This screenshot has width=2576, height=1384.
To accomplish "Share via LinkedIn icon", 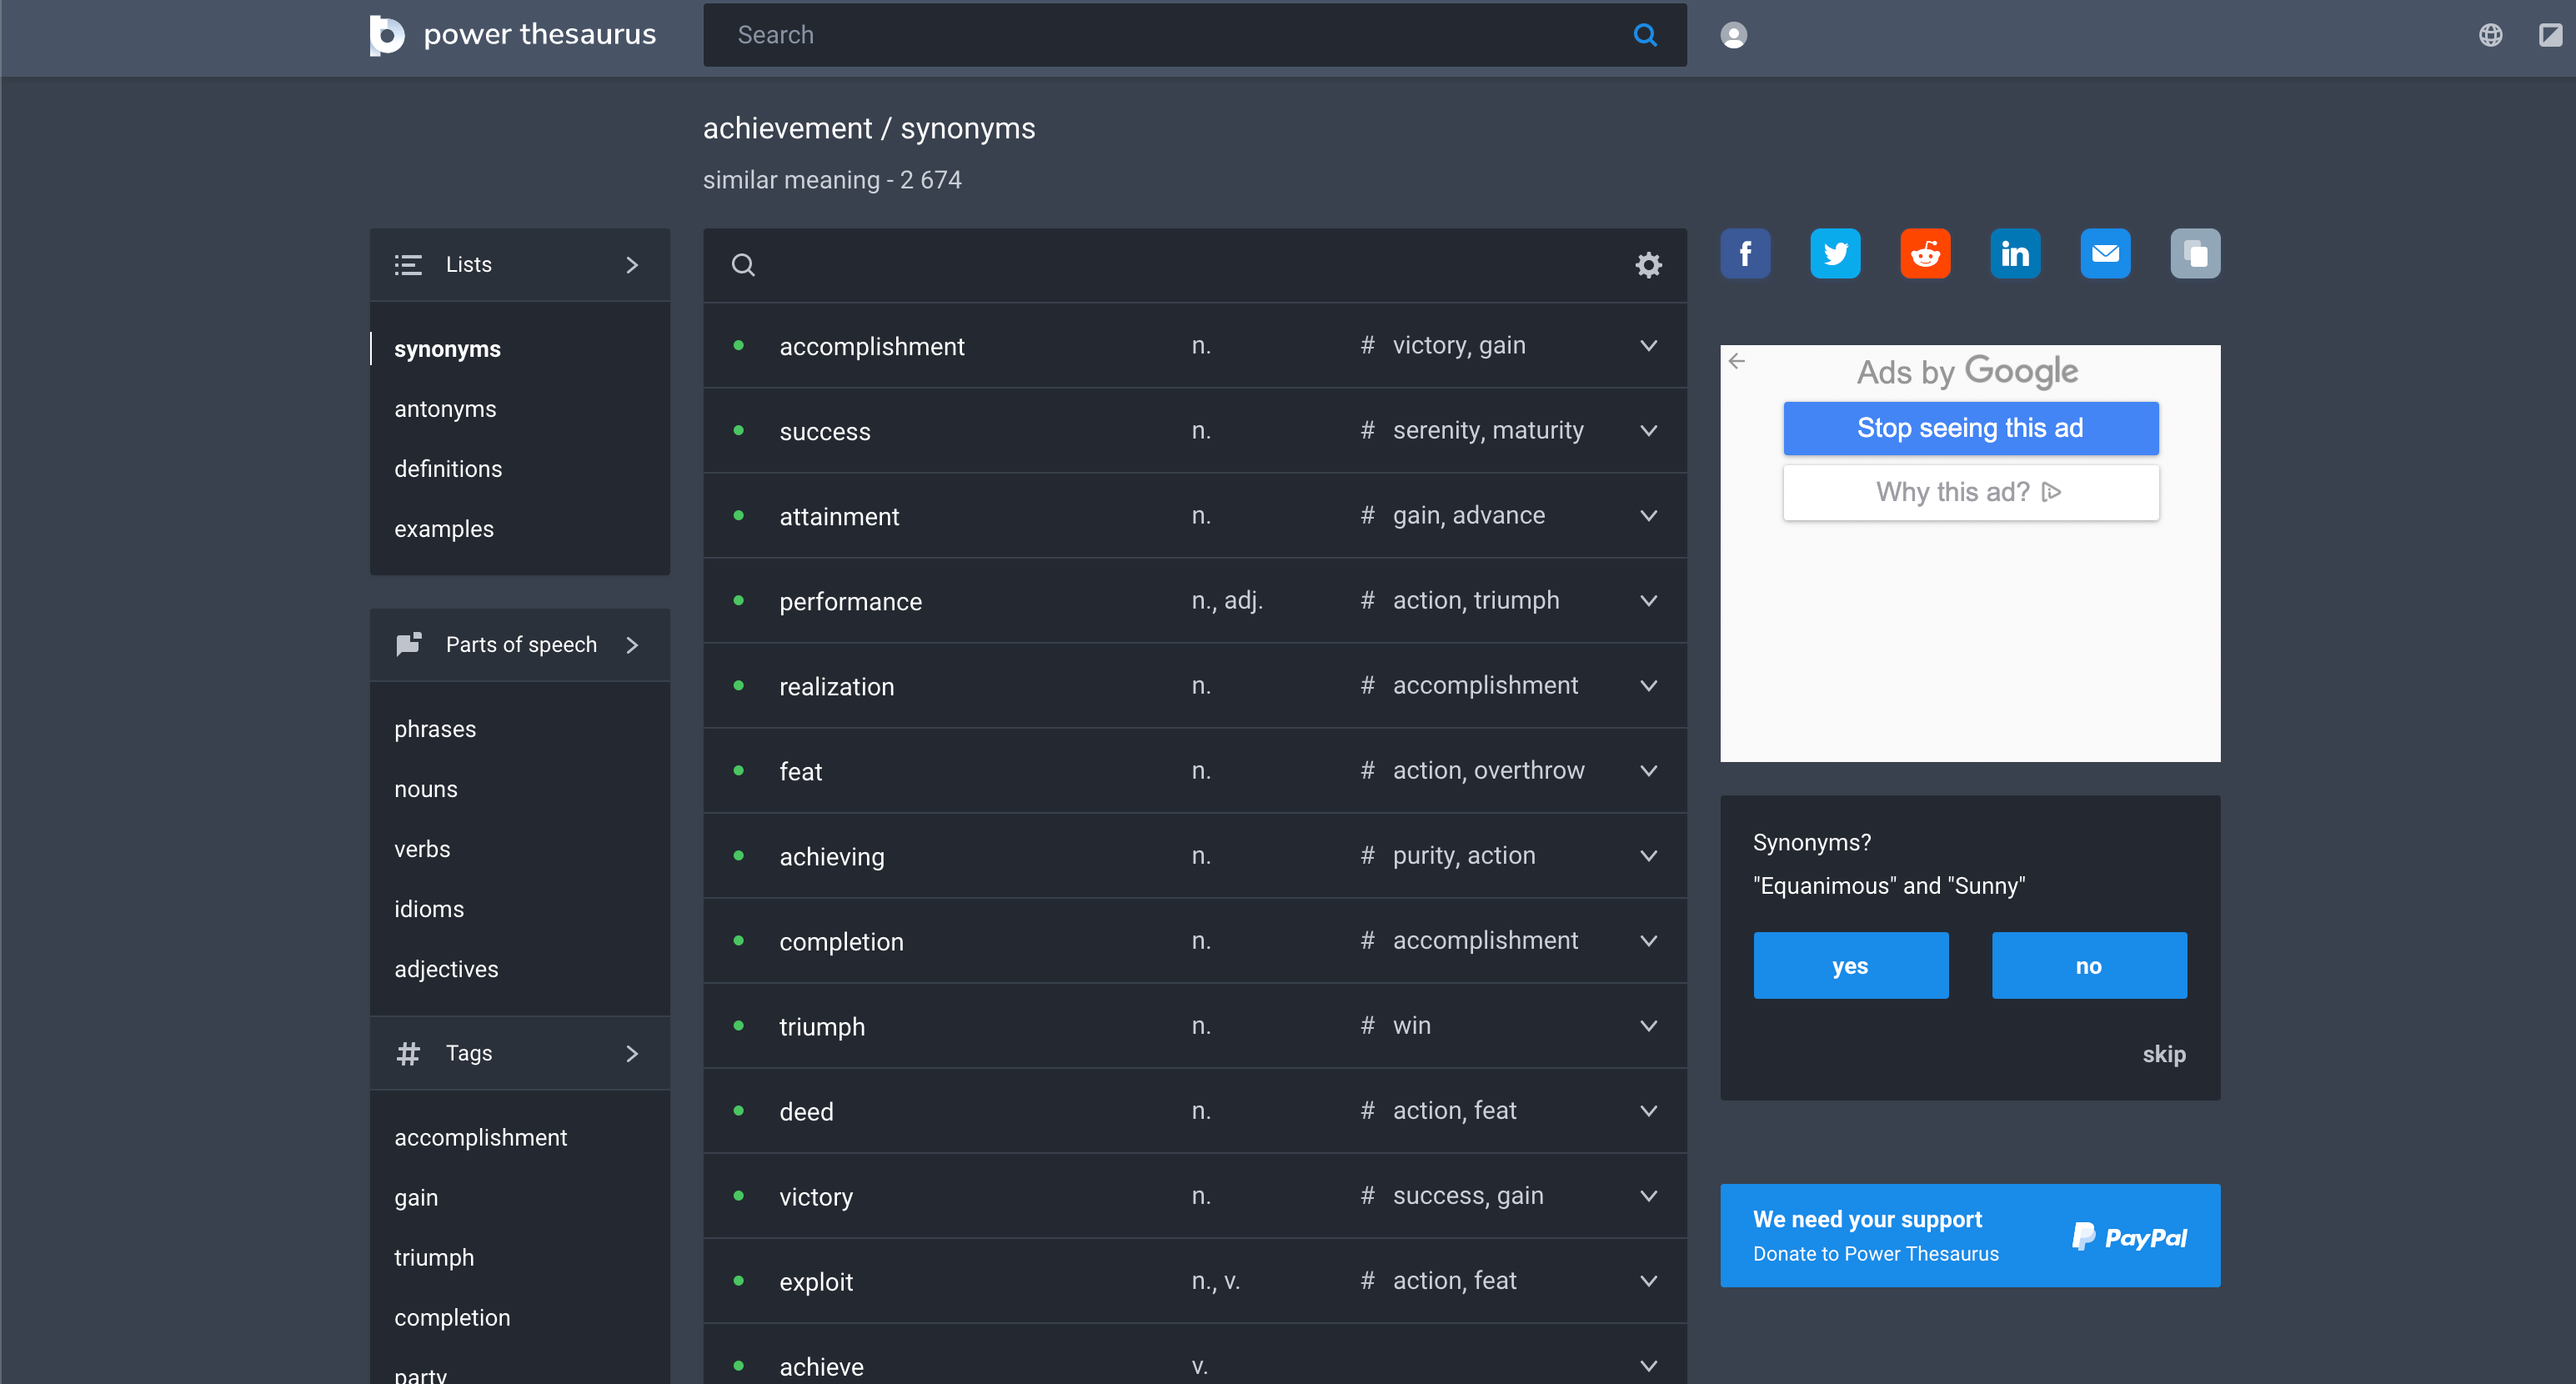I will pos(2015,254).
